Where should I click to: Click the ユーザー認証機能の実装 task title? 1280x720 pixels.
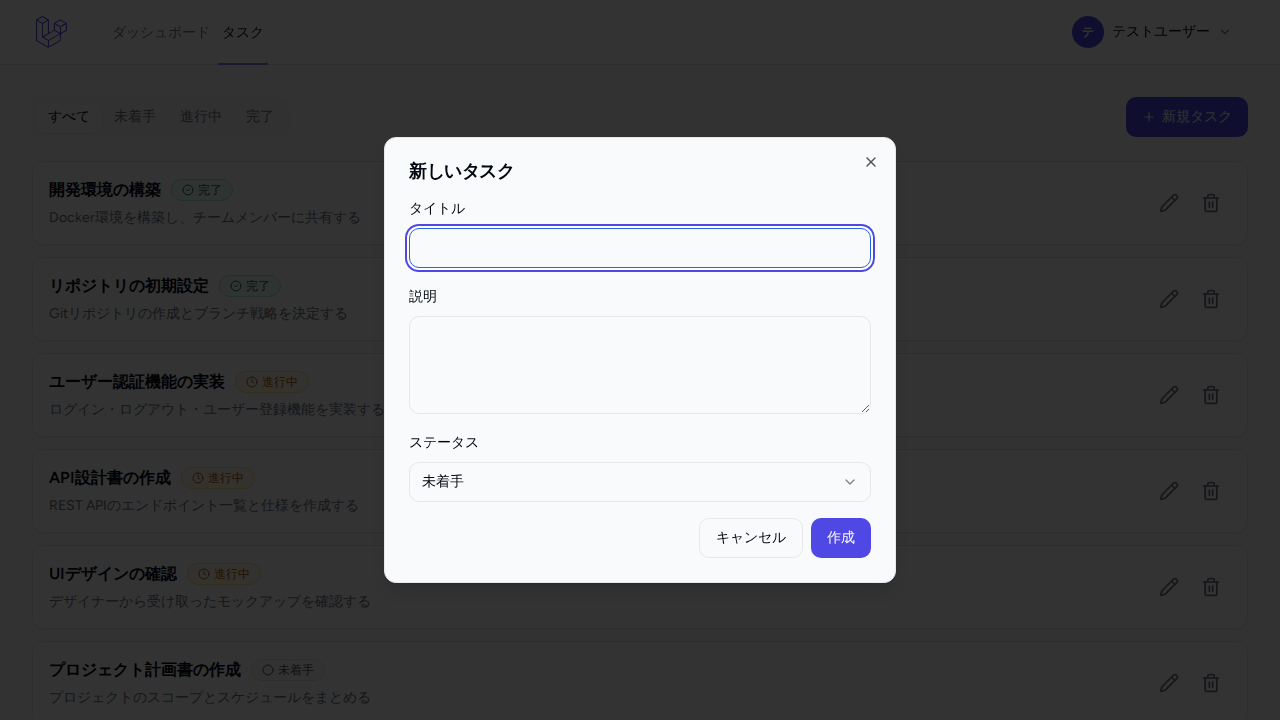click(x=137, y=382)
